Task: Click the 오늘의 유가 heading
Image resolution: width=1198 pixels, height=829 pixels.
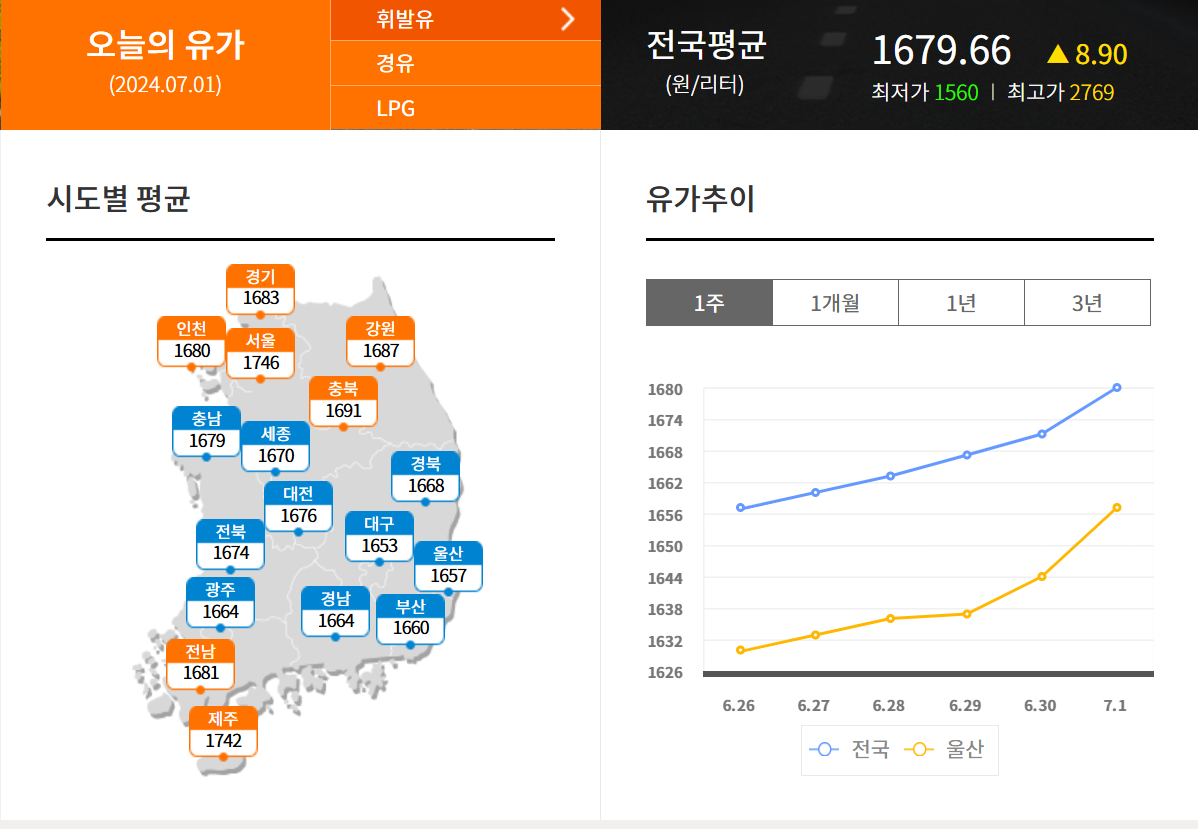Action: coord(165,45)
